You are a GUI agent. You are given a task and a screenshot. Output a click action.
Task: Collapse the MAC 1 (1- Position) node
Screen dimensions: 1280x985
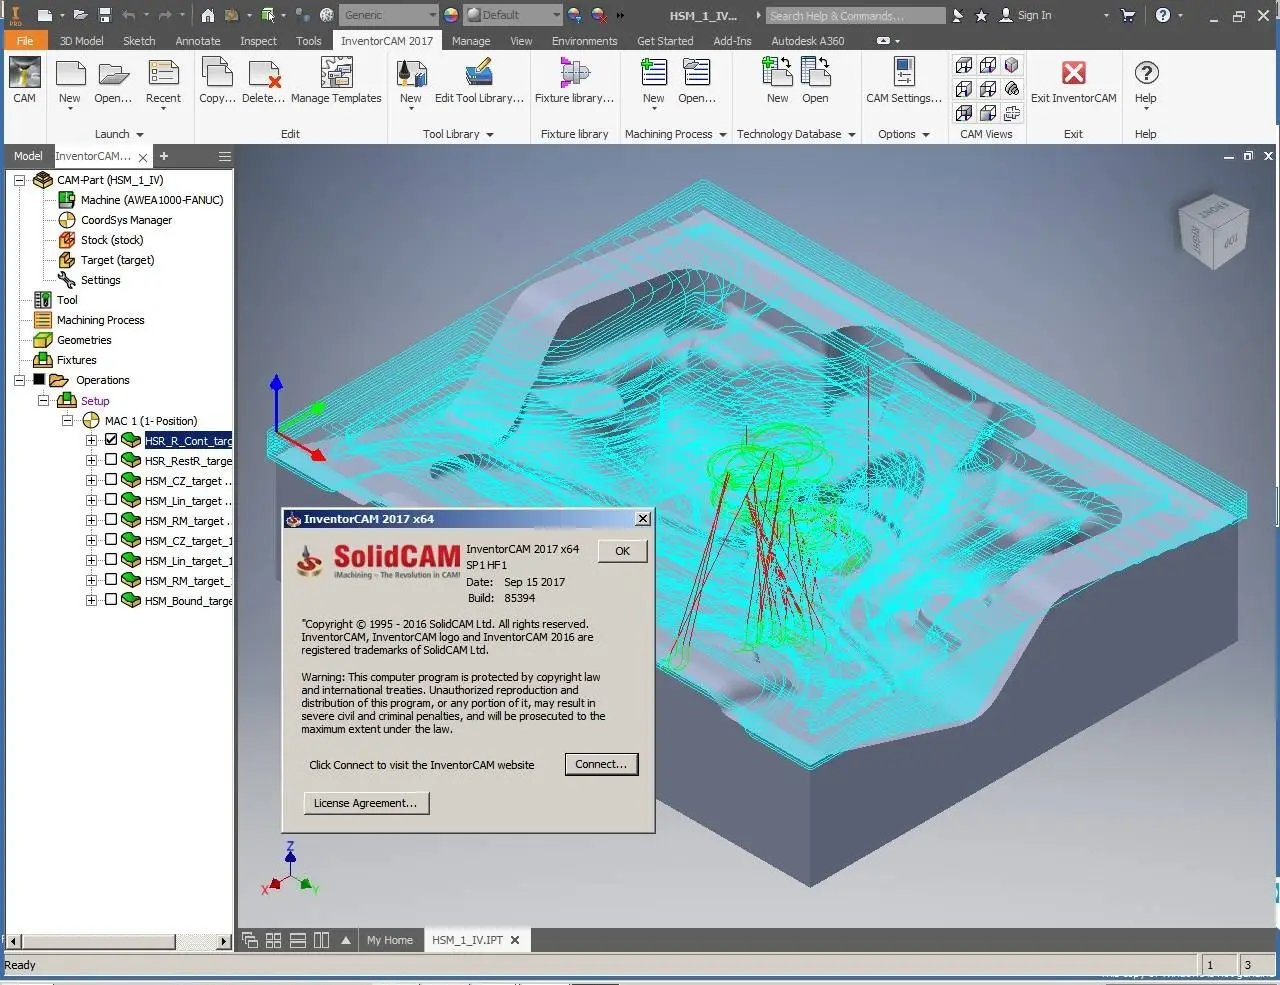click(x=67, y=421)
